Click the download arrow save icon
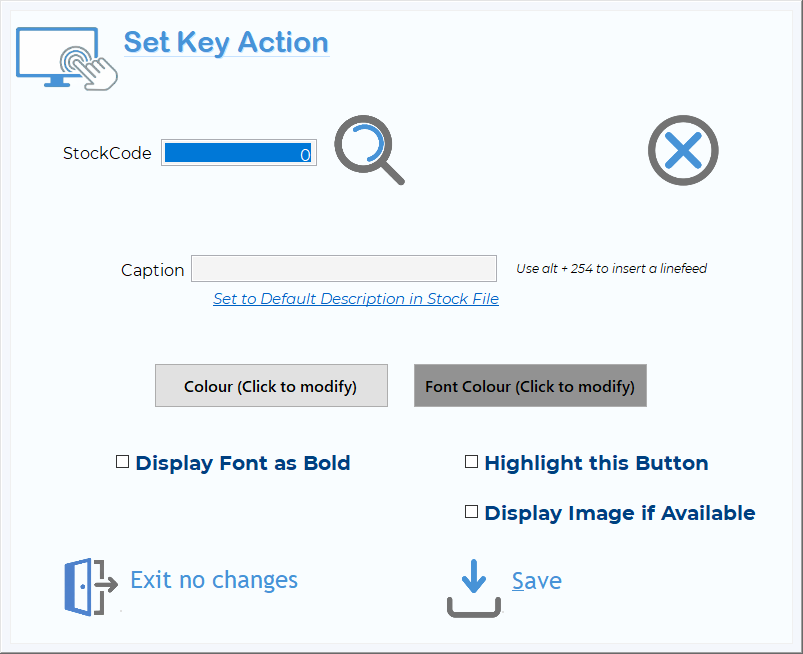 click(474, 588)
